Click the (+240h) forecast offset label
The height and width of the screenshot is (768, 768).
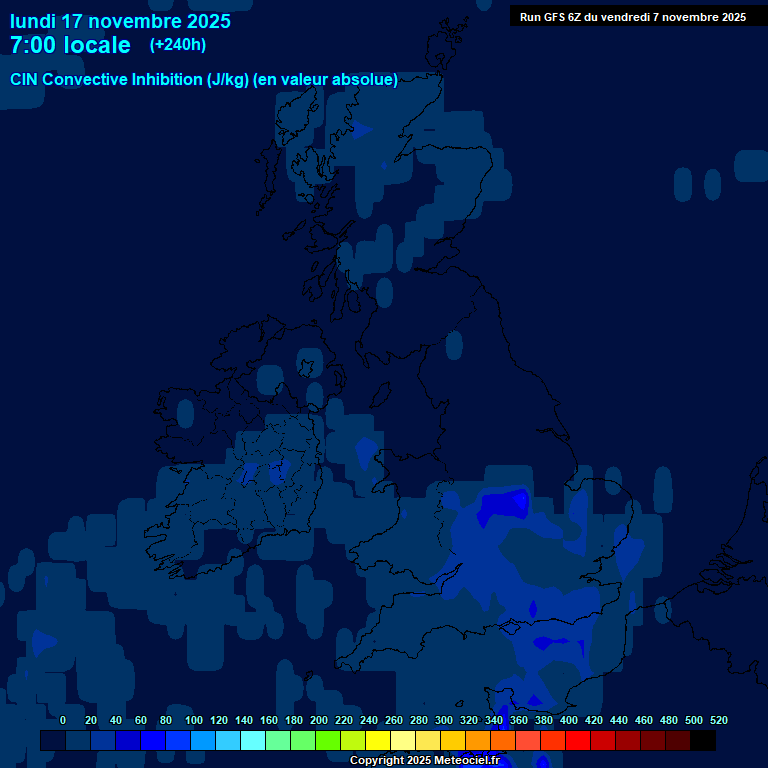[177, 45]
